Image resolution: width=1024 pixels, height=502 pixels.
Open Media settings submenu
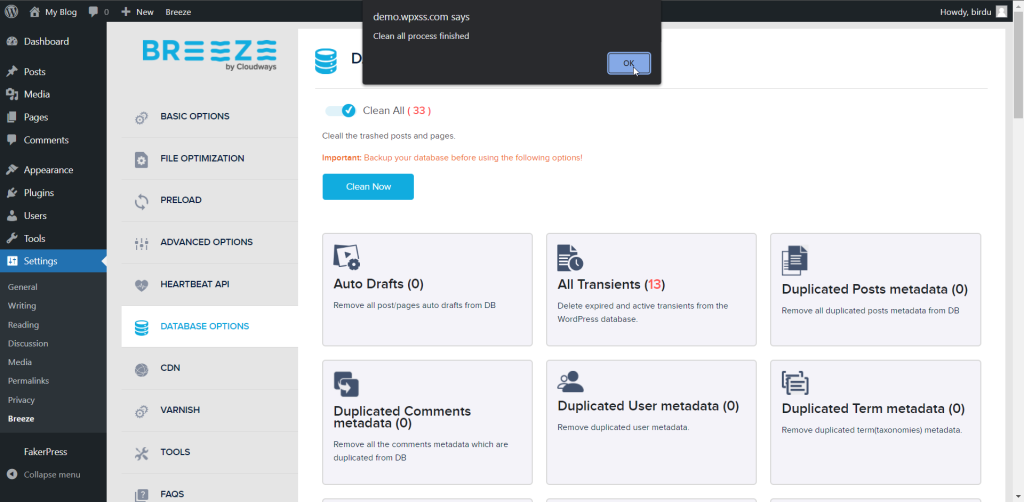(20, 362)
